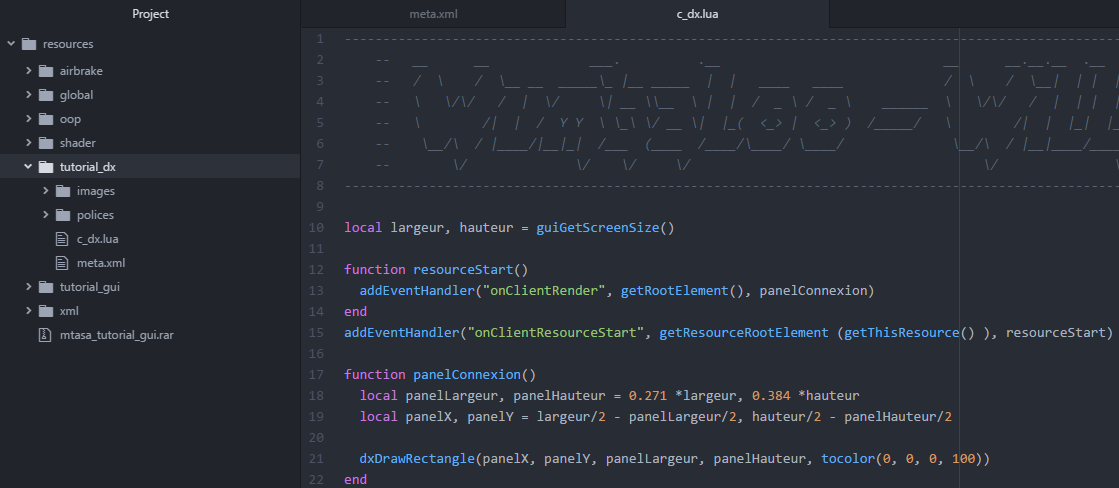Screen dimensions: 1119x488
Task: Click the oop folder icon
Action: (x=46, y=118)
